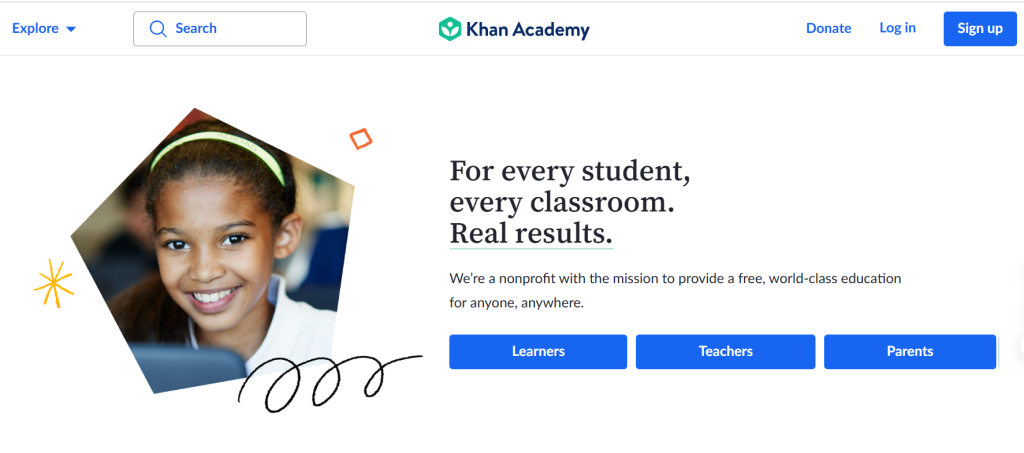
Task: Click the "For every student" headline
Action: tap(569, 172)
